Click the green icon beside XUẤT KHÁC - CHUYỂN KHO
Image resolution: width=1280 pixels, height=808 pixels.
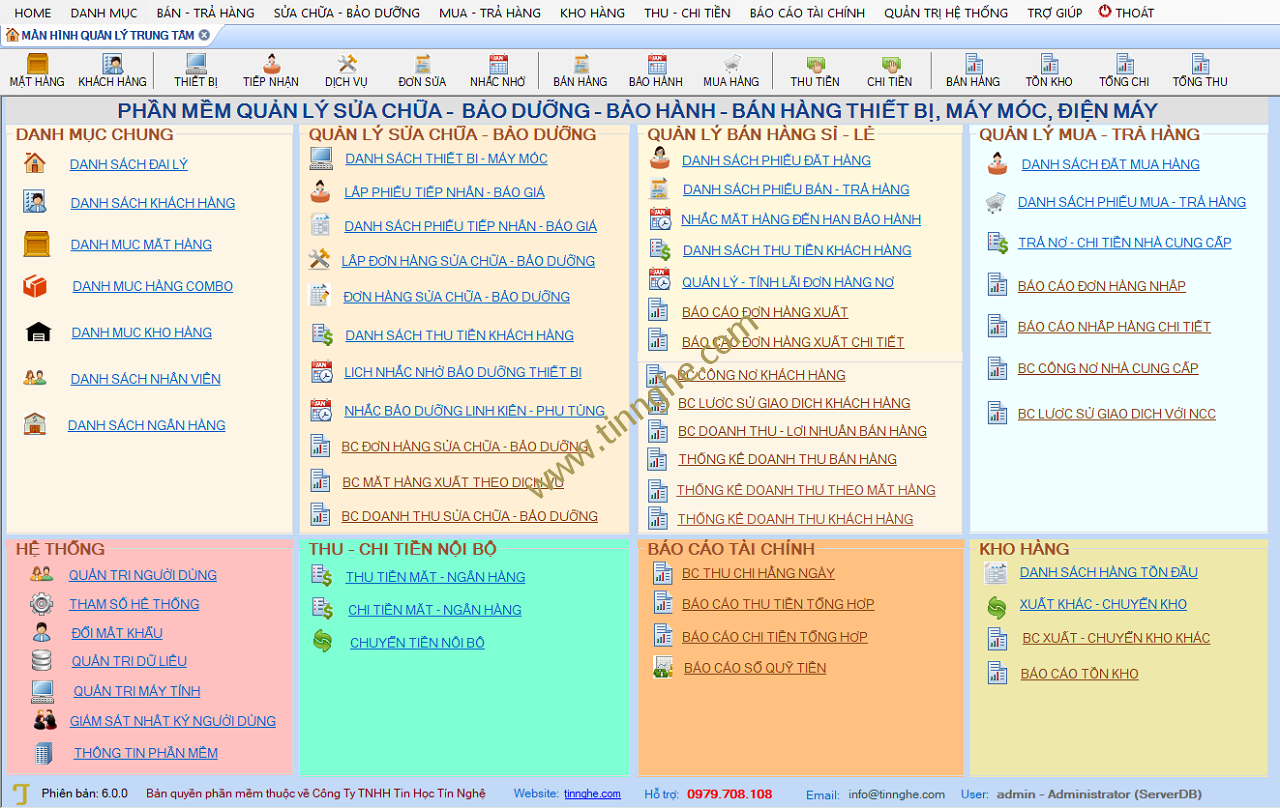point(997,606)
